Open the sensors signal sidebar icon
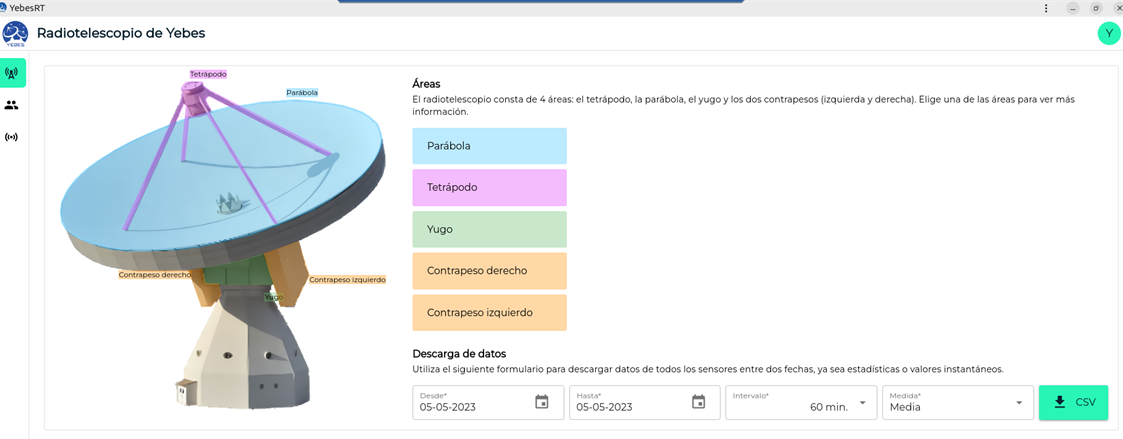The width and height of the screenshot is (1123, 439). [11, 137]
